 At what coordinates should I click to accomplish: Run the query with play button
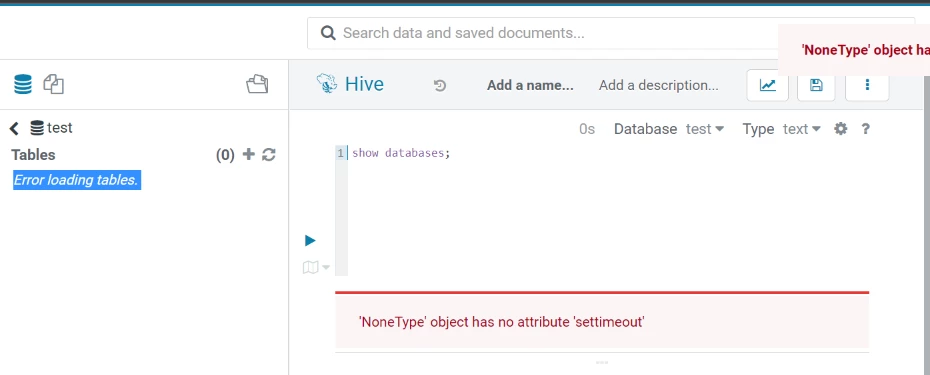tap(310, 240)
